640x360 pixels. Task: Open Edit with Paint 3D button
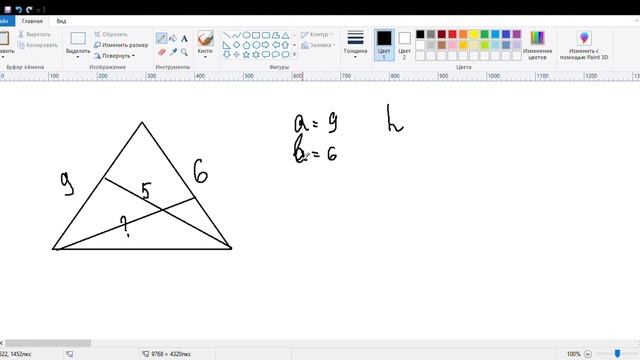click(x=584, y=45)
